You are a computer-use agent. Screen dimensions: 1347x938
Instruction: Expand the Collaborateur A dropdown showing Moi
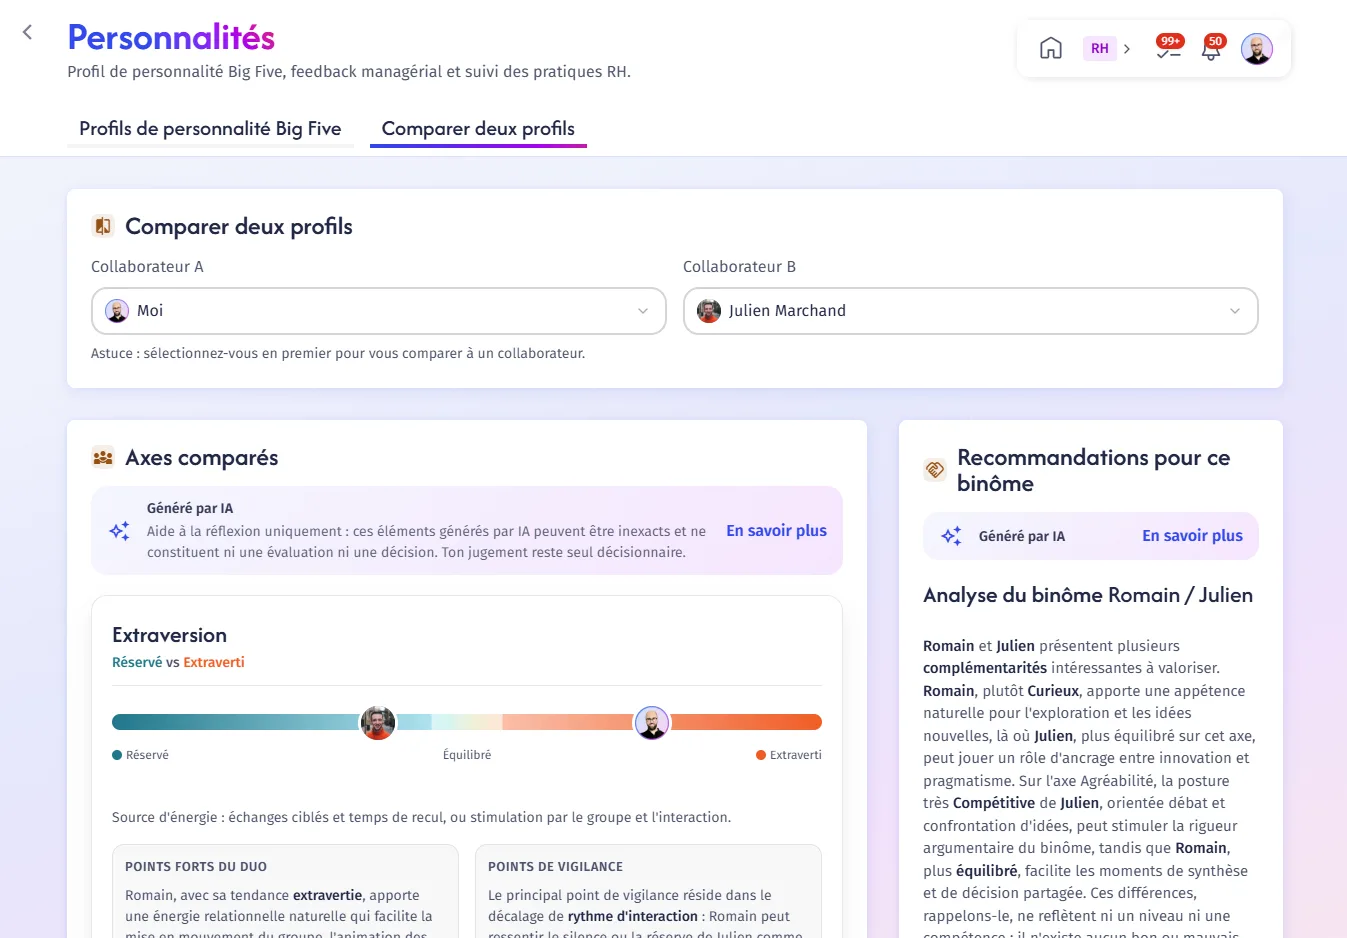click(379, 311)
